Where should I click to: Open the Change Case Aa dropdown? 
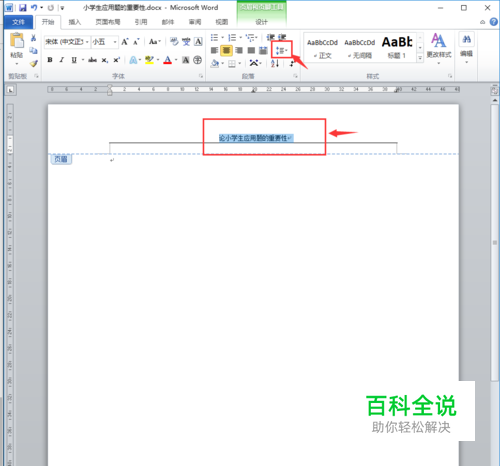(x=154, y=42)
